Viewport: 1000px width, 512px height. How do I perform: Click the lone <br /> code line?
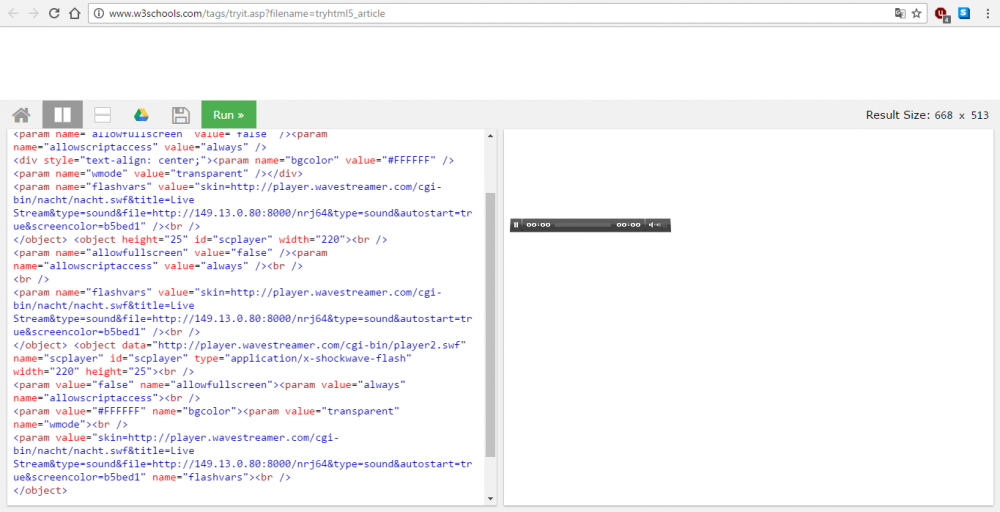pos(31,279)
